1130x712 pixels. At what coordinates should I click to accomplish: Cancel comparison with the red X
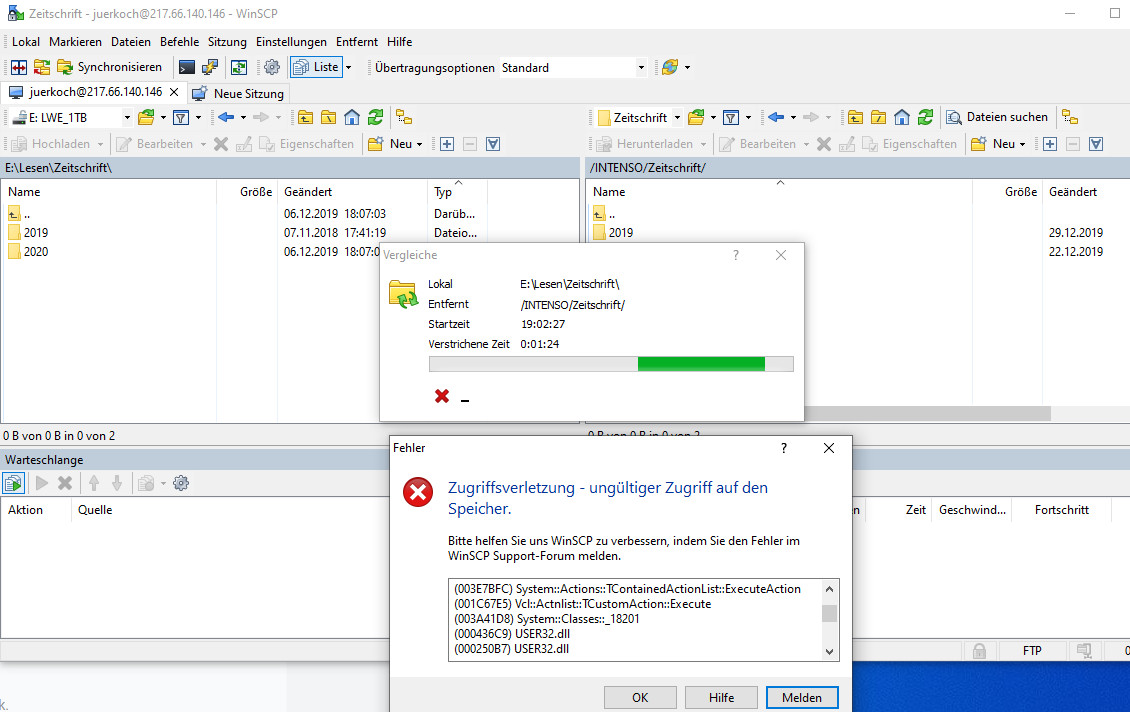[x=442, y=397]
